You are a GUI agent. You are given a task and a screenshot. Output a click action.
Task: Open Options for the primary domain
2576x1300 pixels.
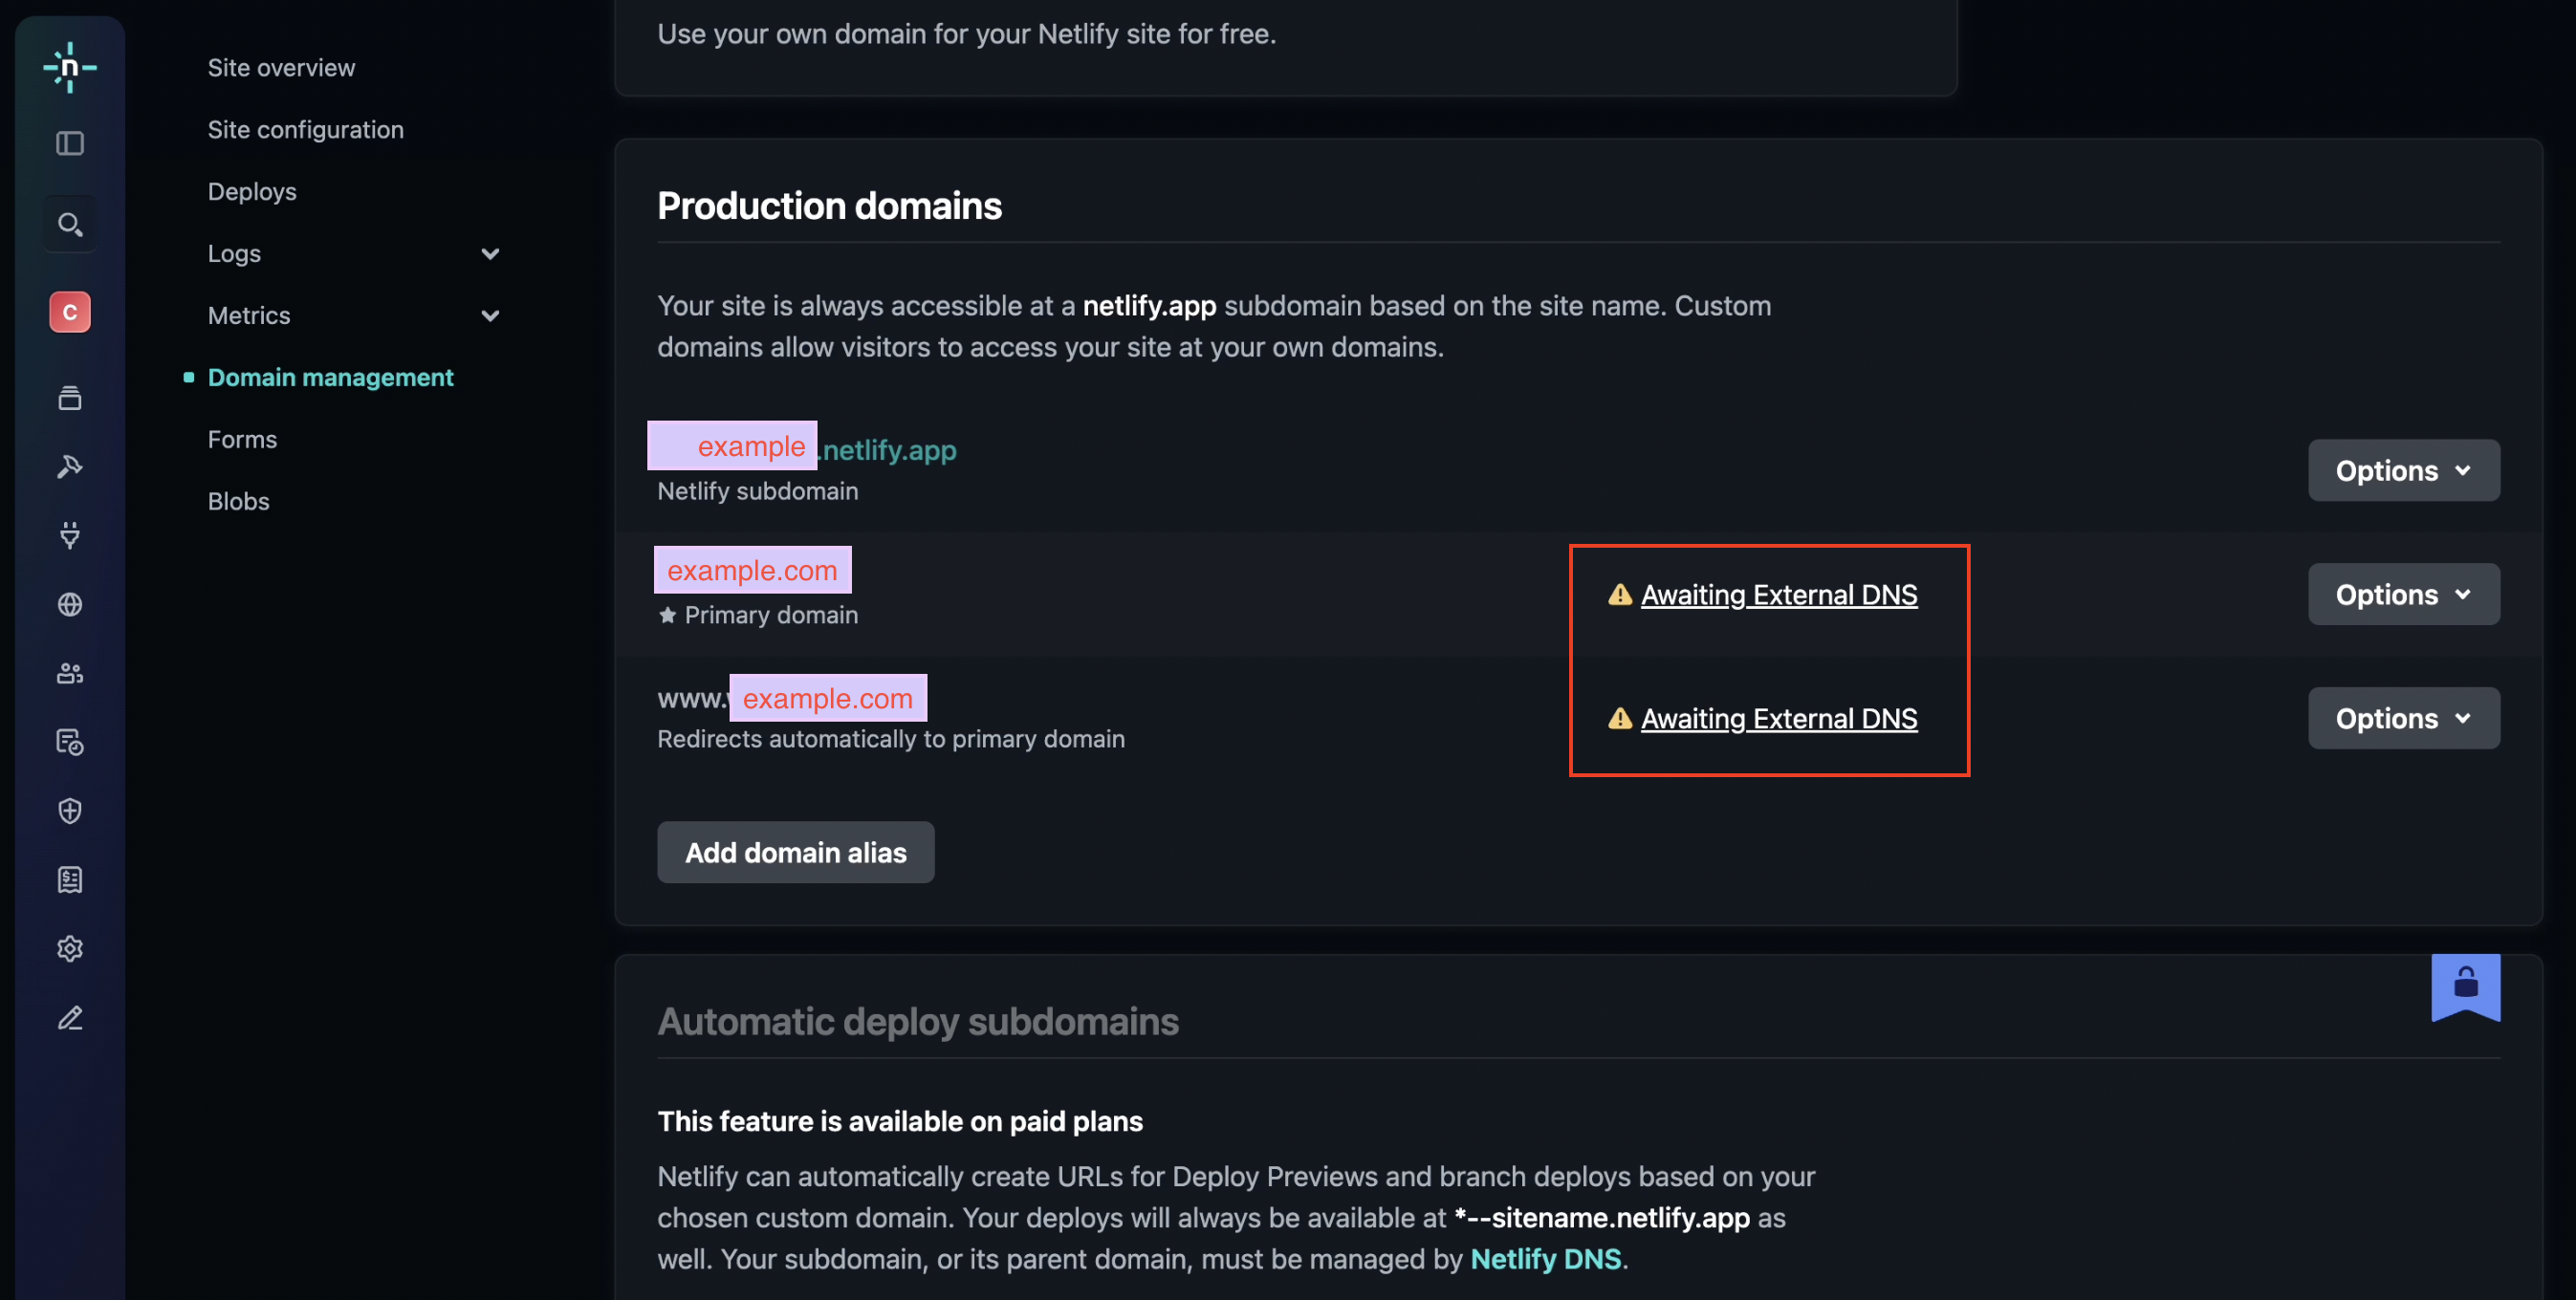pos(2403,594)
